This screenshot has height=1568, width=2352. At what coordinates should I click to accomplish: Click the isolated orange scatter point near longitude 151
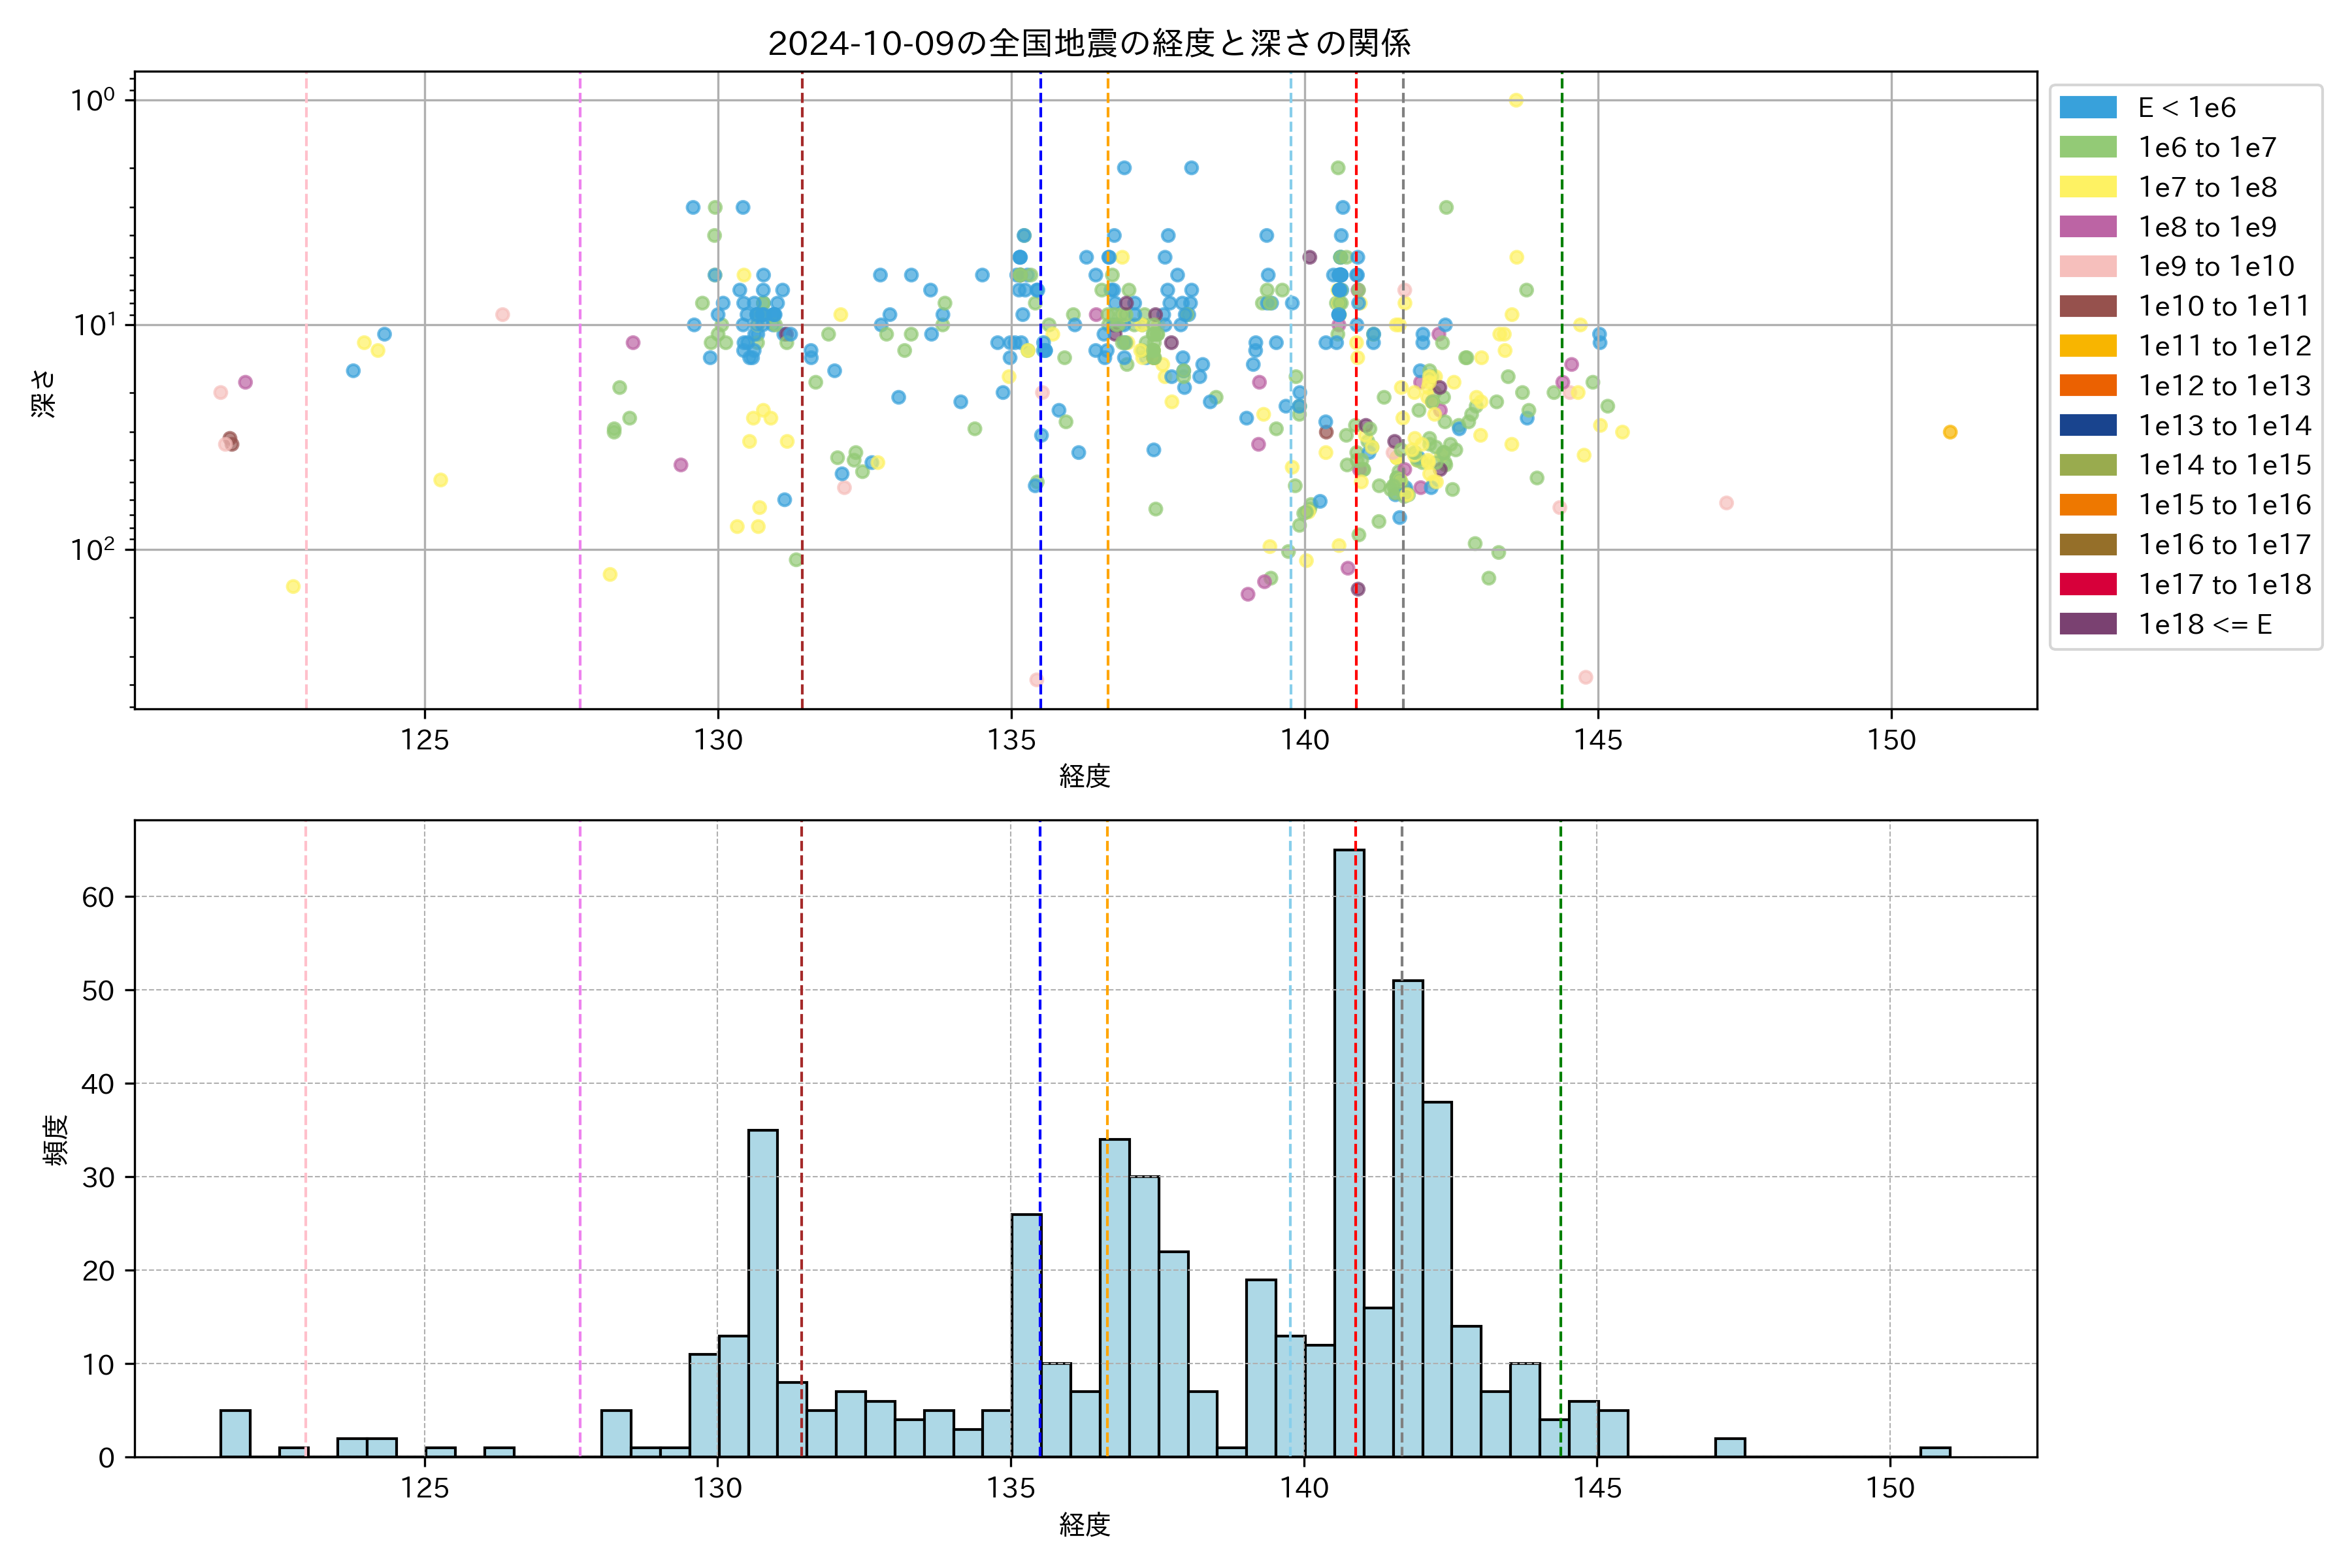click(1949, 432)
